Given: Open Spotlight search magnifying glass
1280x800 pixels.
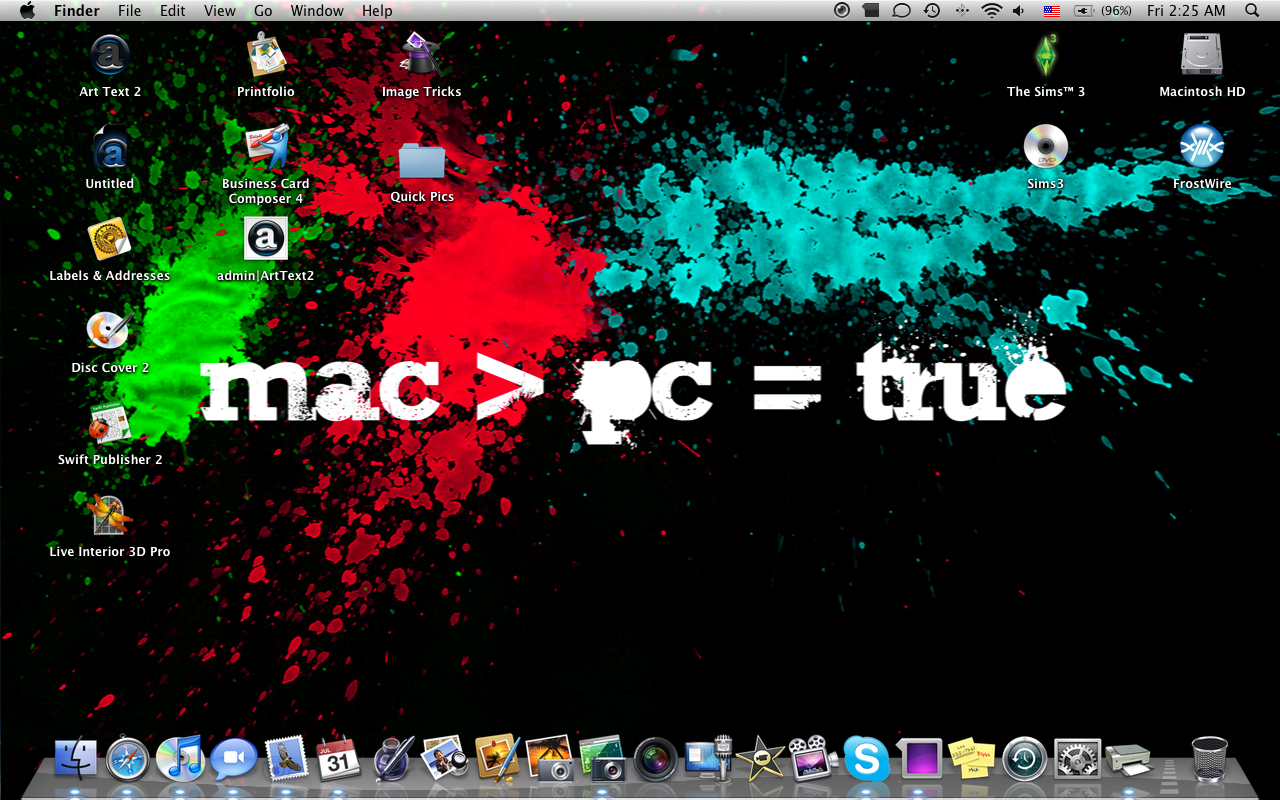Looking at the screenshot, I should point(1252,10).
